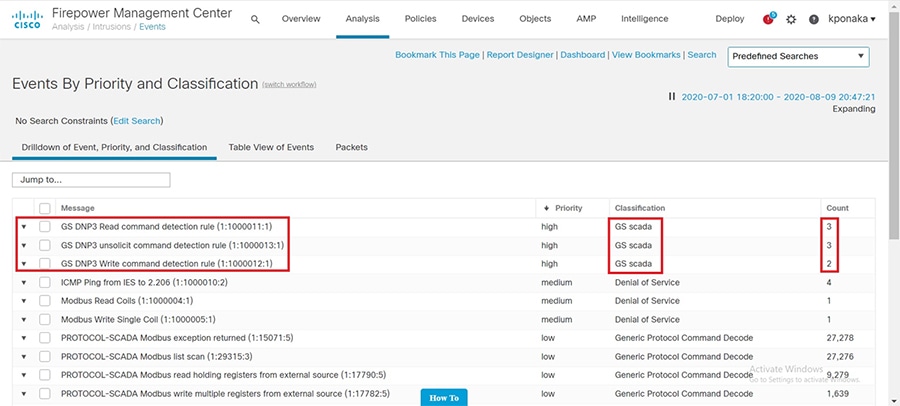Click the count 1,639 cell
This screenshot has height=406, width=900.
pyautogui.click(x=836, y=394)
